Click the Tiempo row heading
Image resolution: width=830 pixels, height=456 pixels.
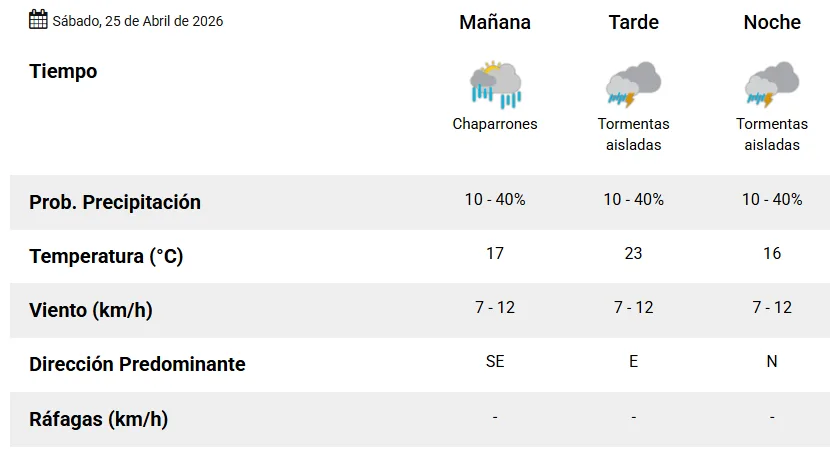click(x=63, y=72)
